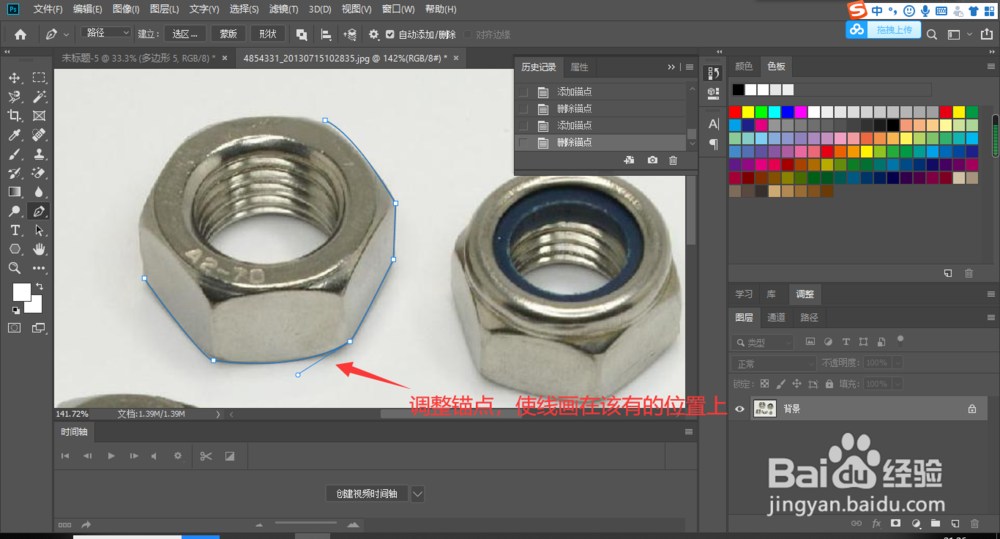This screenshot has width=1000, height=539.
Task: Click the foreground color swatch
Action: coord(21,292)
